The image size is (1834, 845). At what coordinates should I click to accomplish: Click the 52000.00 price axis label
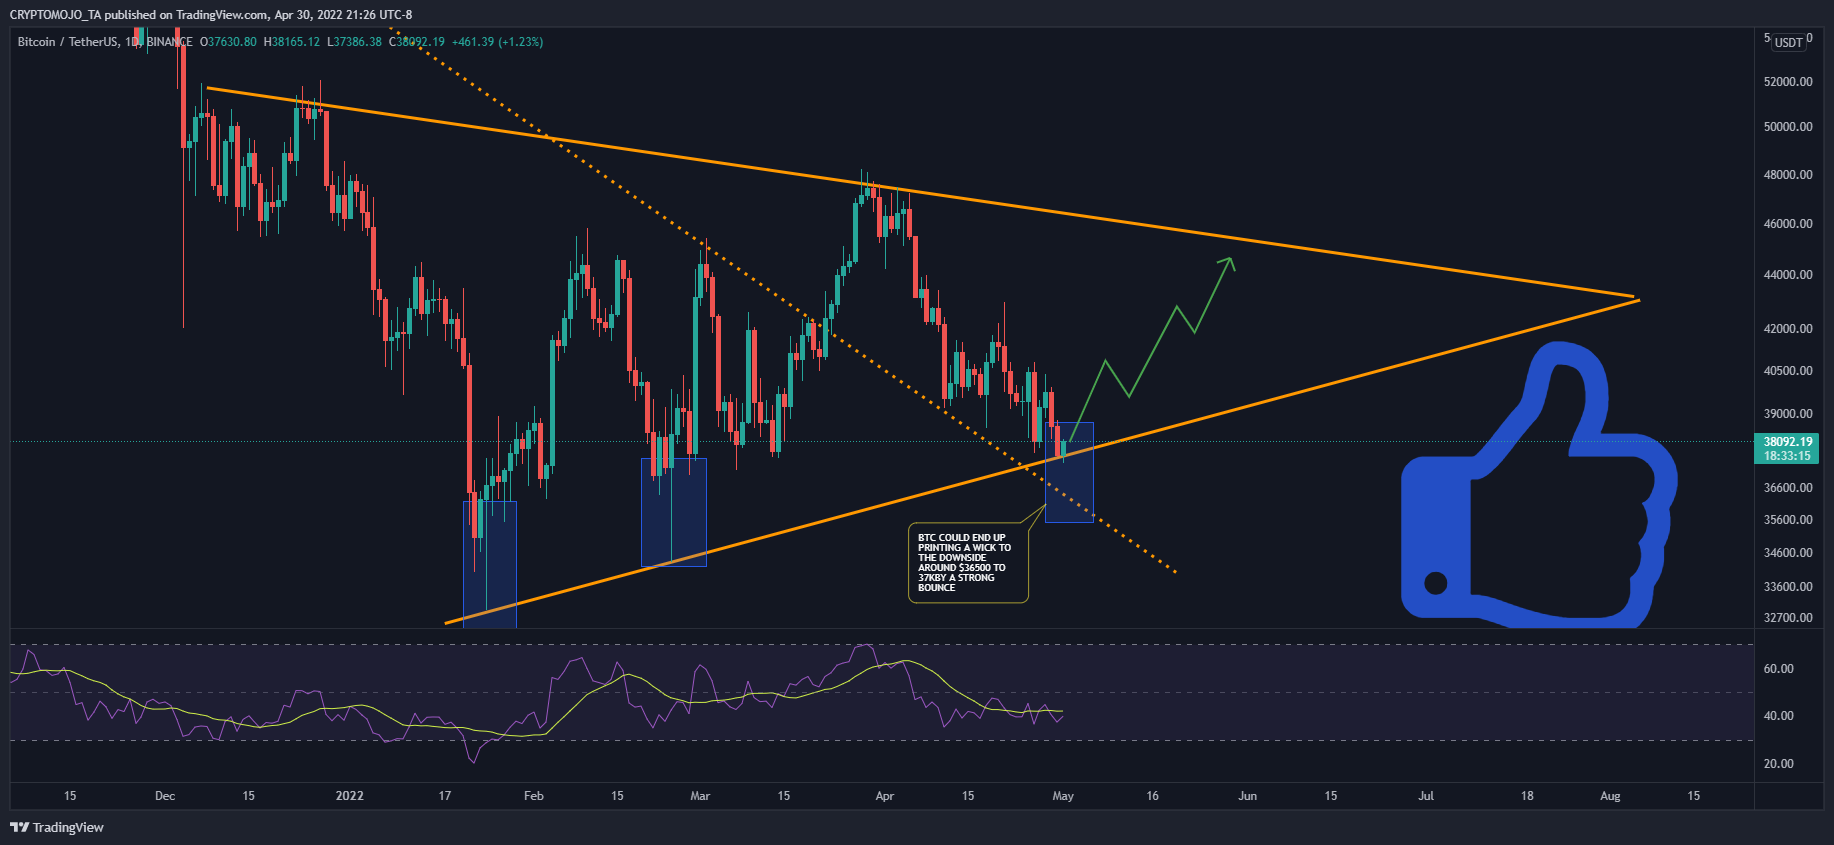point(1788,82)
